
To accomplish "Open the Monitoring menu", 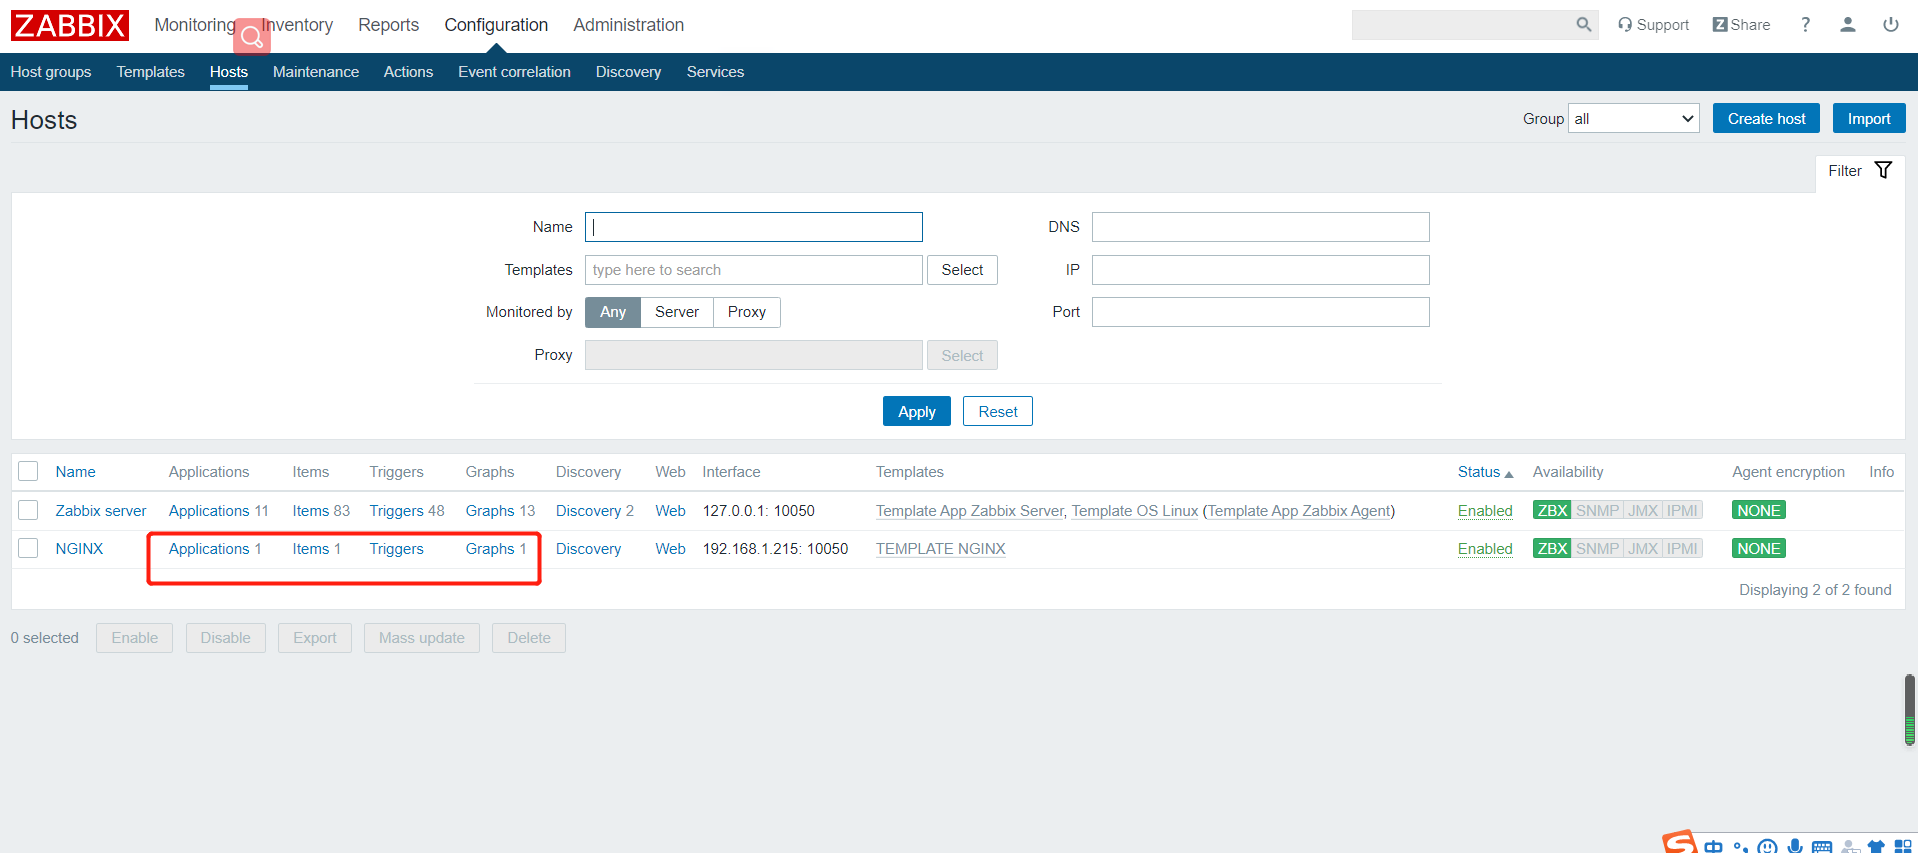I will [195, 25].
